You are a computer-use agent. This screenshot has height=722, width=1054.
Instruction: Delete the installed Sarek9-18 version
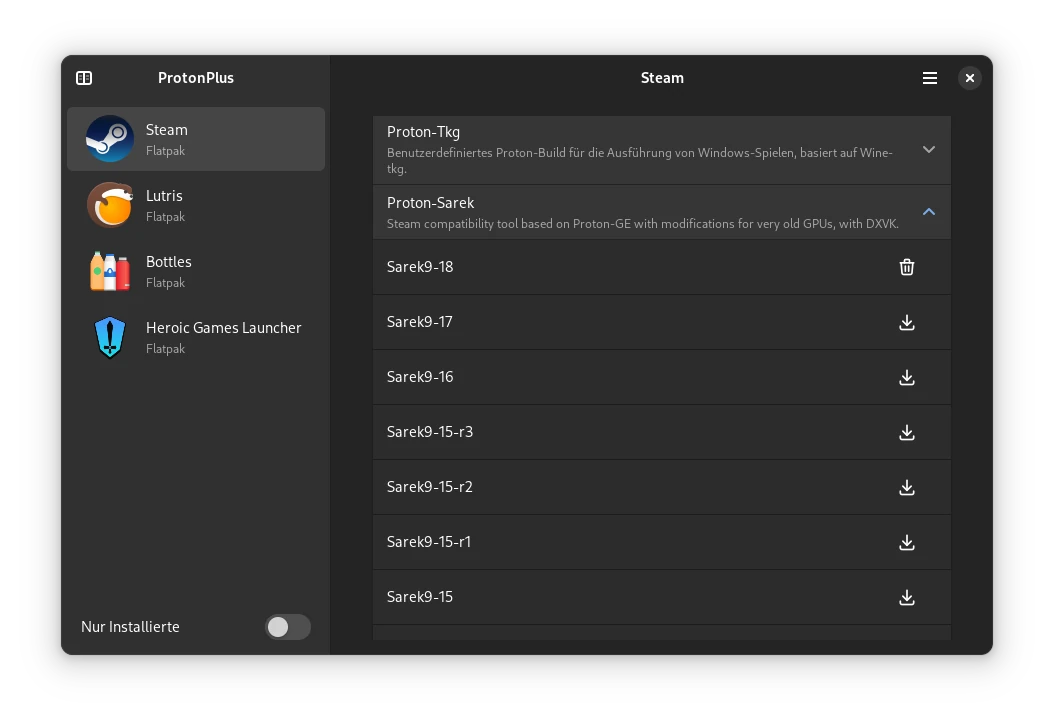point(906,267)
